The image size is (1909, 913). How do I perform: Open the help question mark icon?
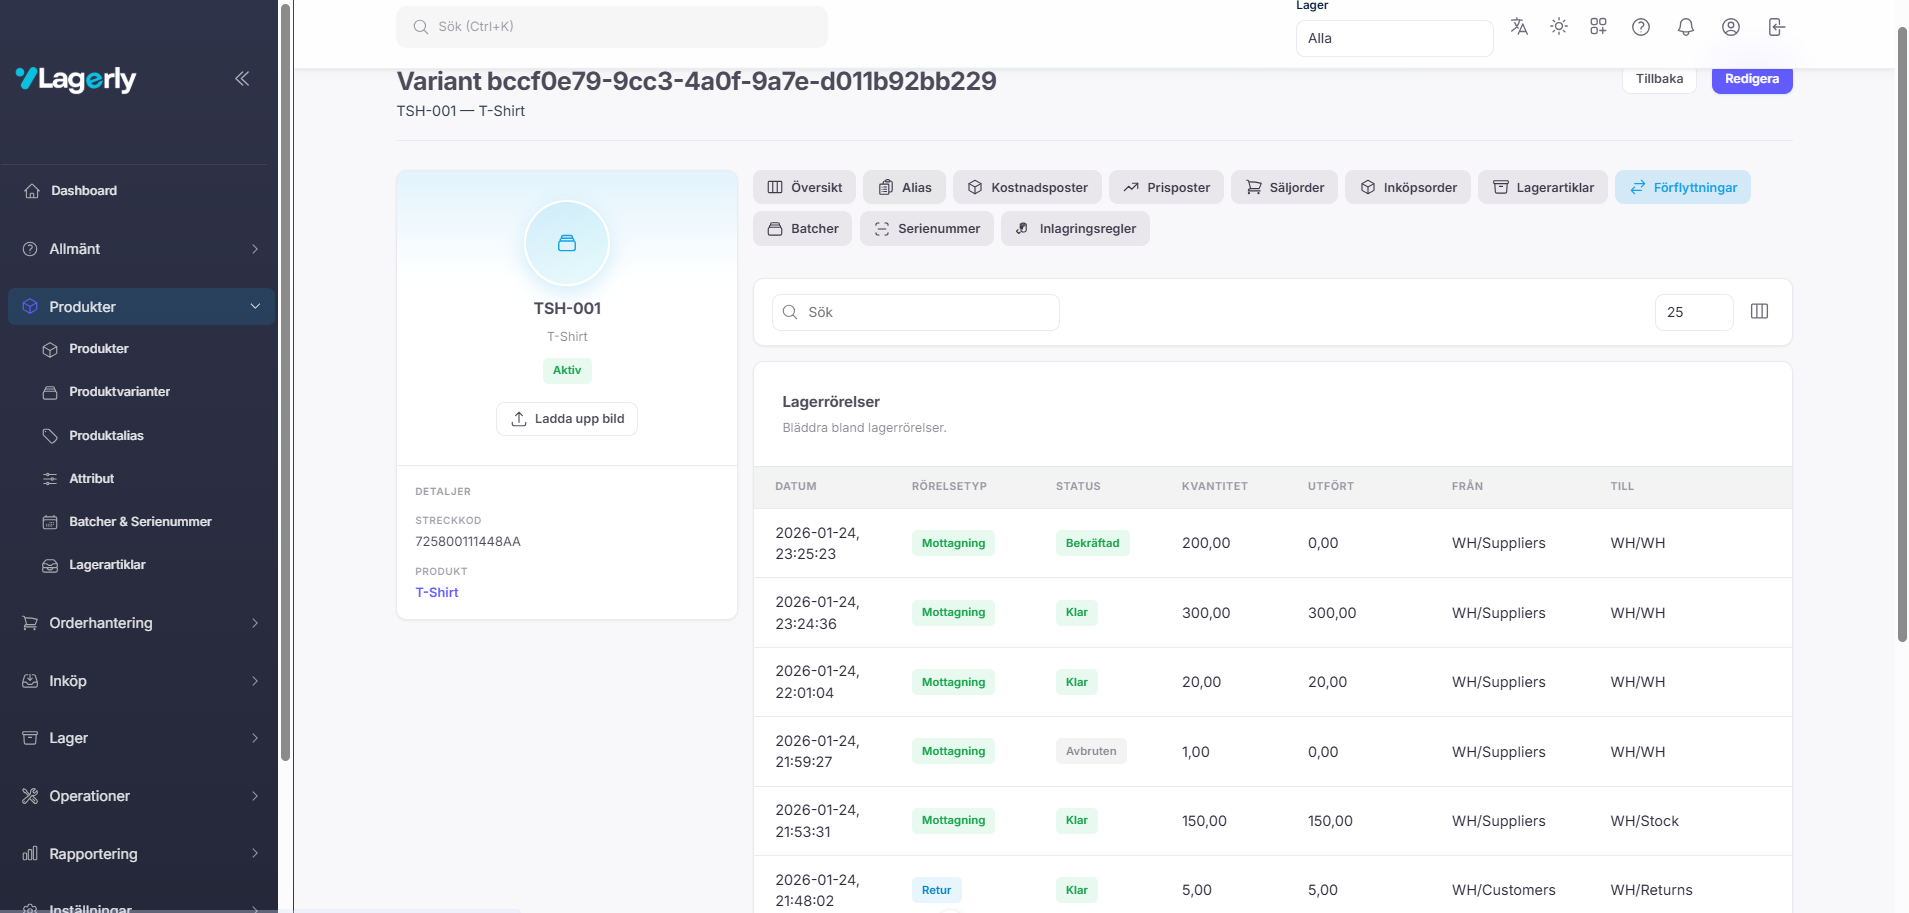click(x=1641, y=27)
